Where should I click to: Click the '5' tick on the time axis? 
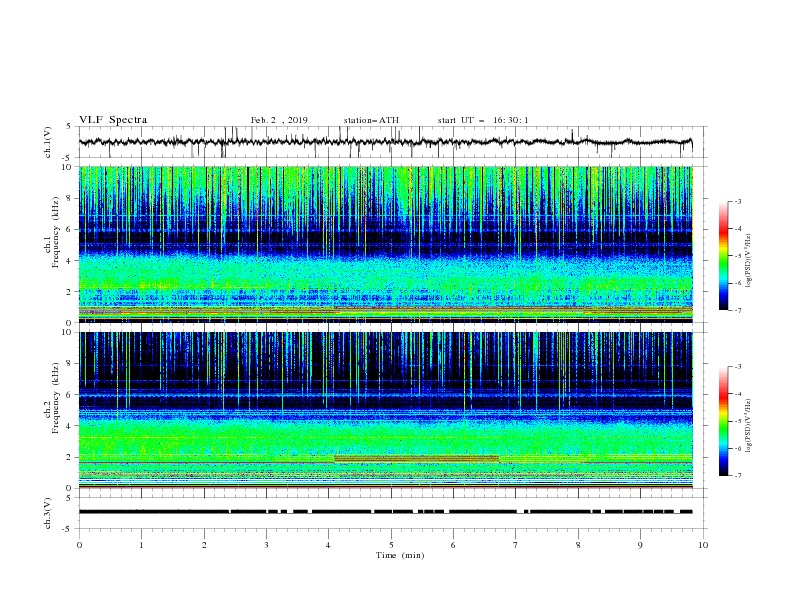[391, 545]
